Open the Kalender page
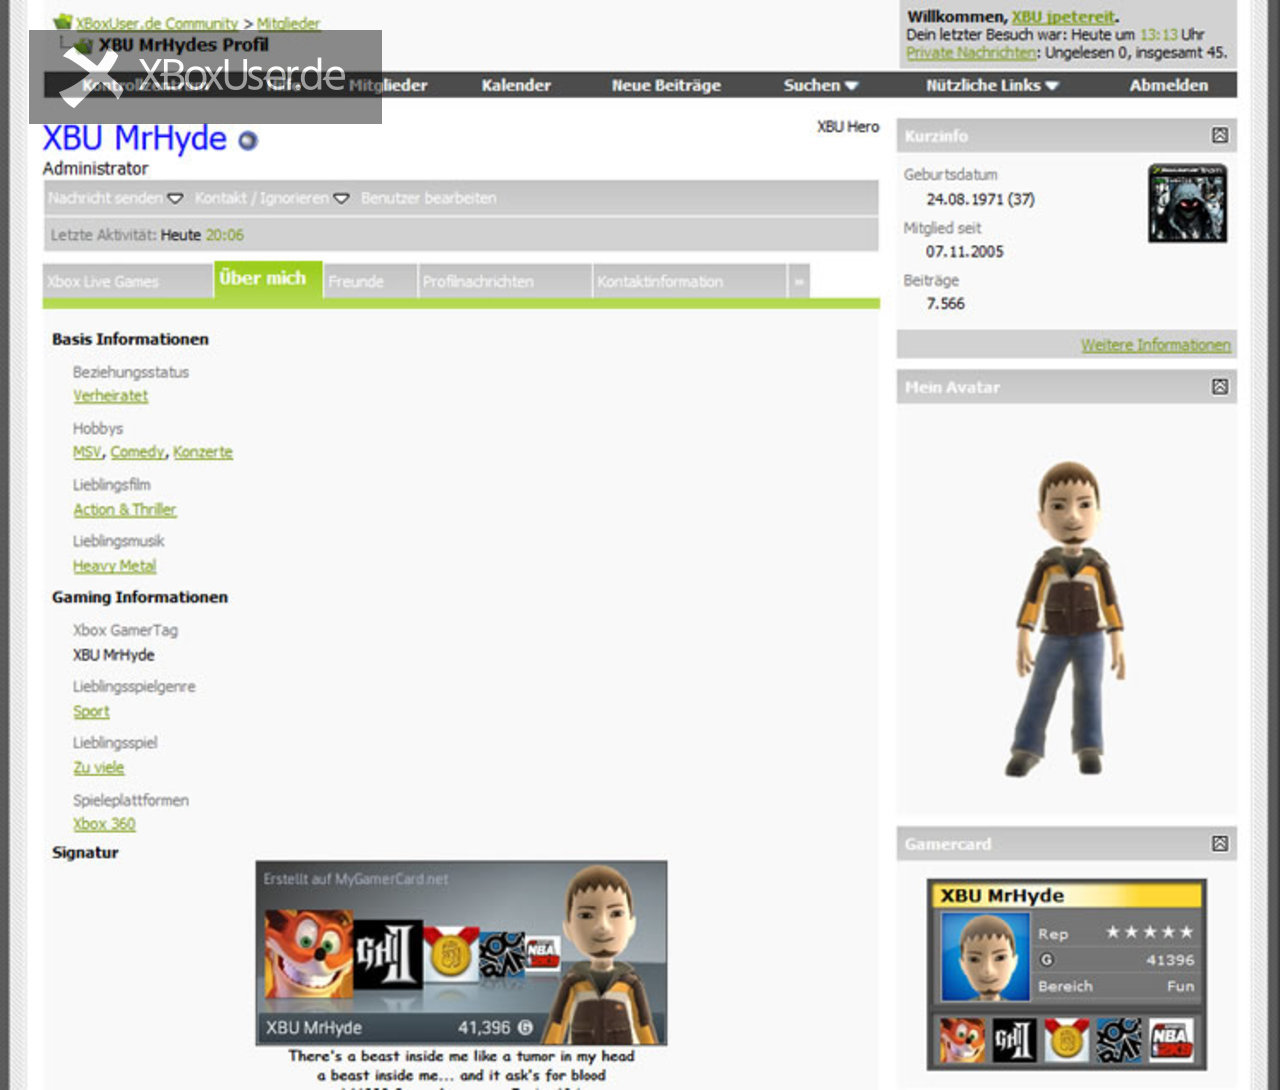Image resolution: width=1280 pixels, height=1090 pixels. point(516,85)
